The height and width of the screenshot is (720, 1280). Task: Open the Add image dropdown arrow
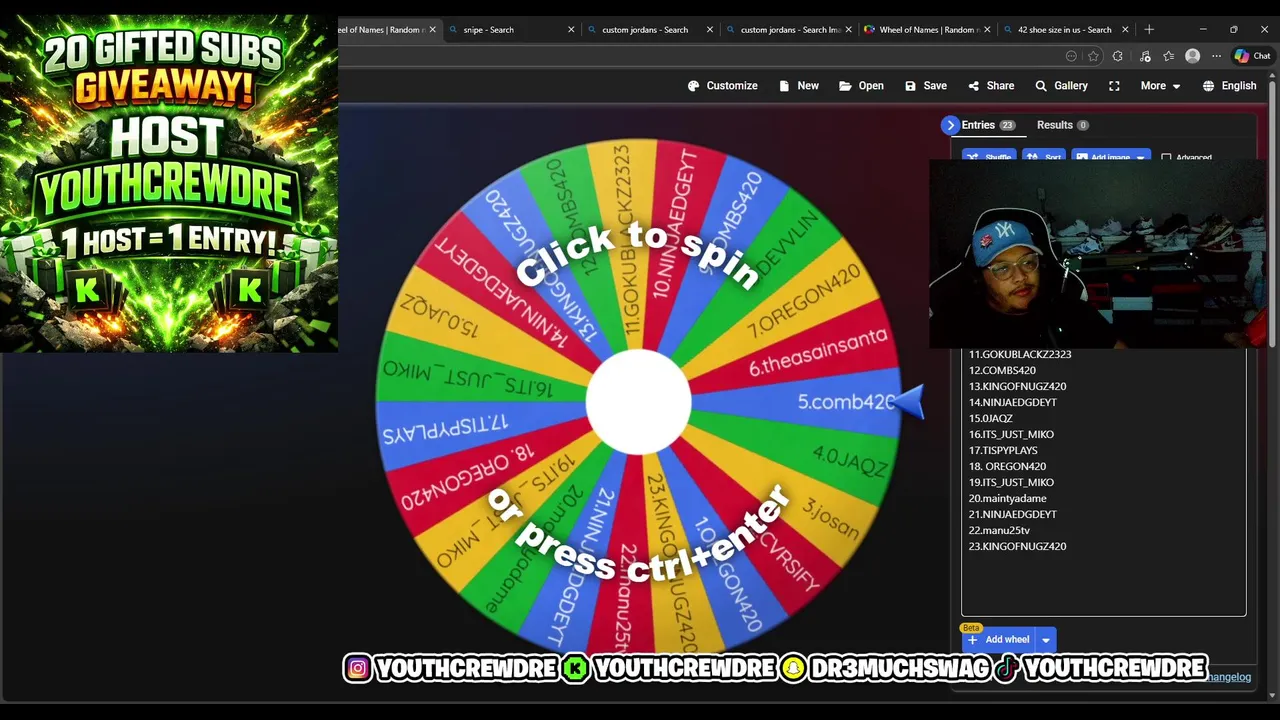(1140, 157)
